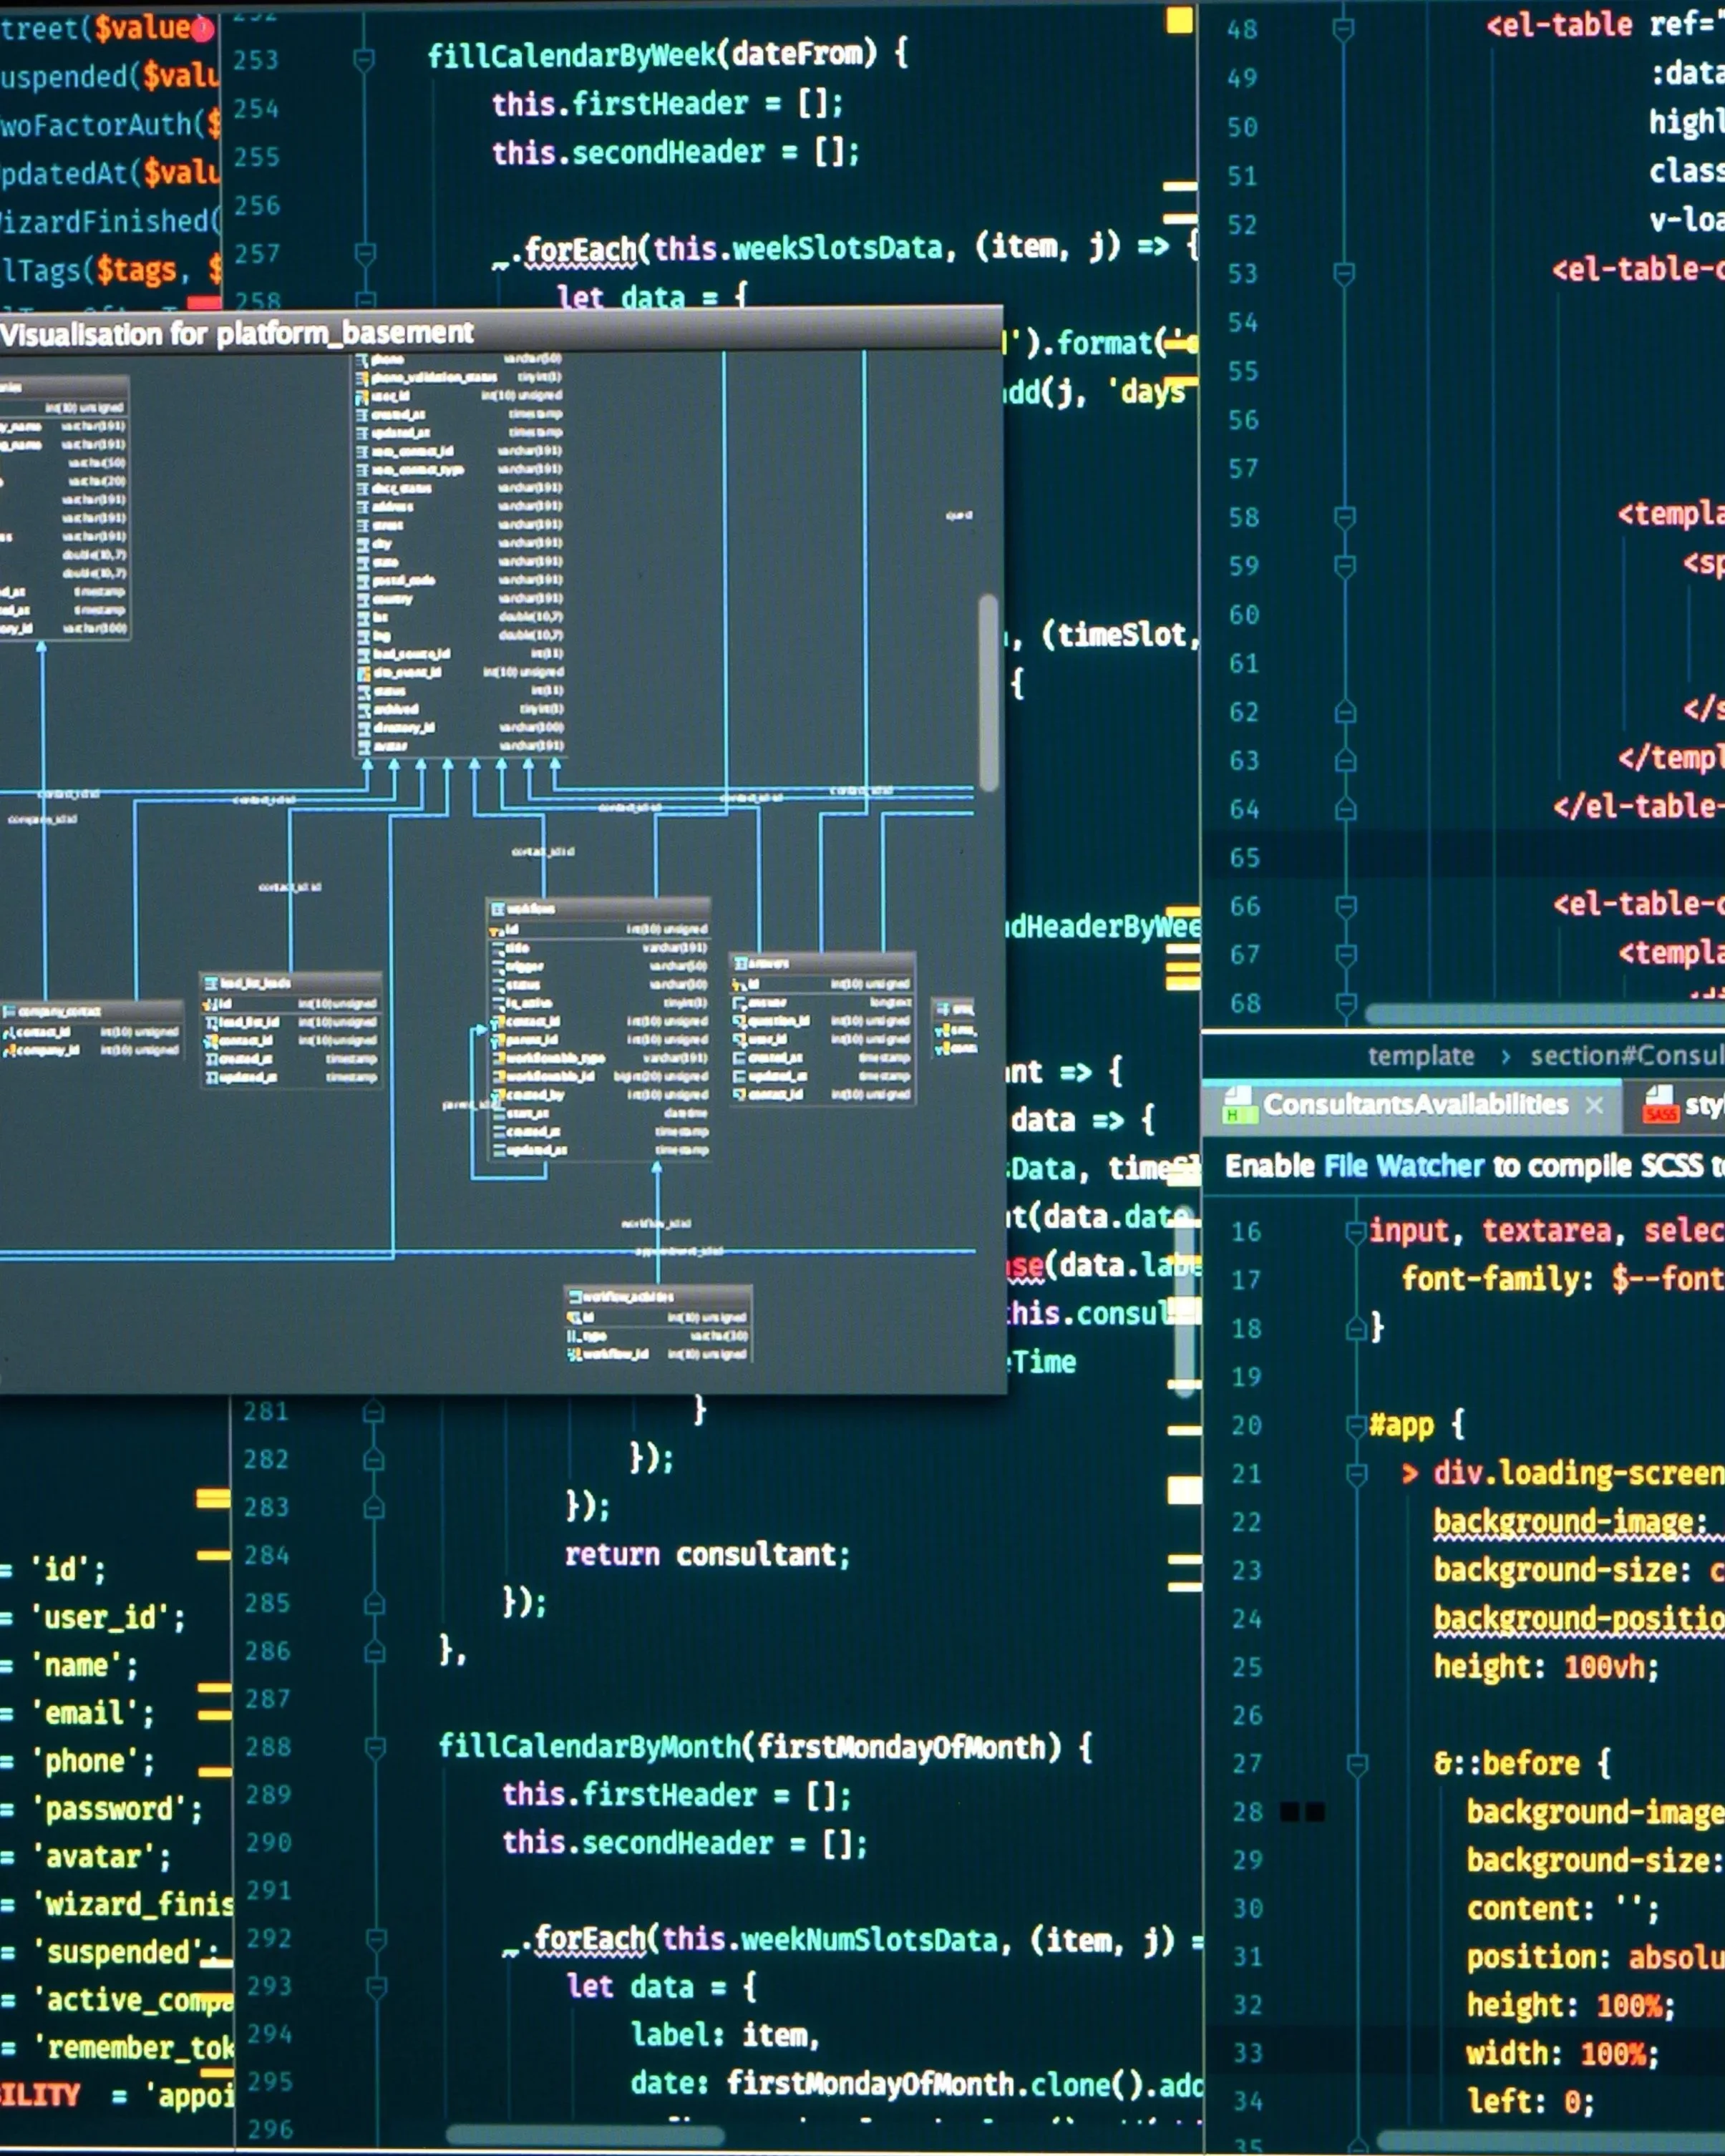Click the SASS file icon on style tab
The width and height of the screenshot is (1725, 2156).
1660,1105
